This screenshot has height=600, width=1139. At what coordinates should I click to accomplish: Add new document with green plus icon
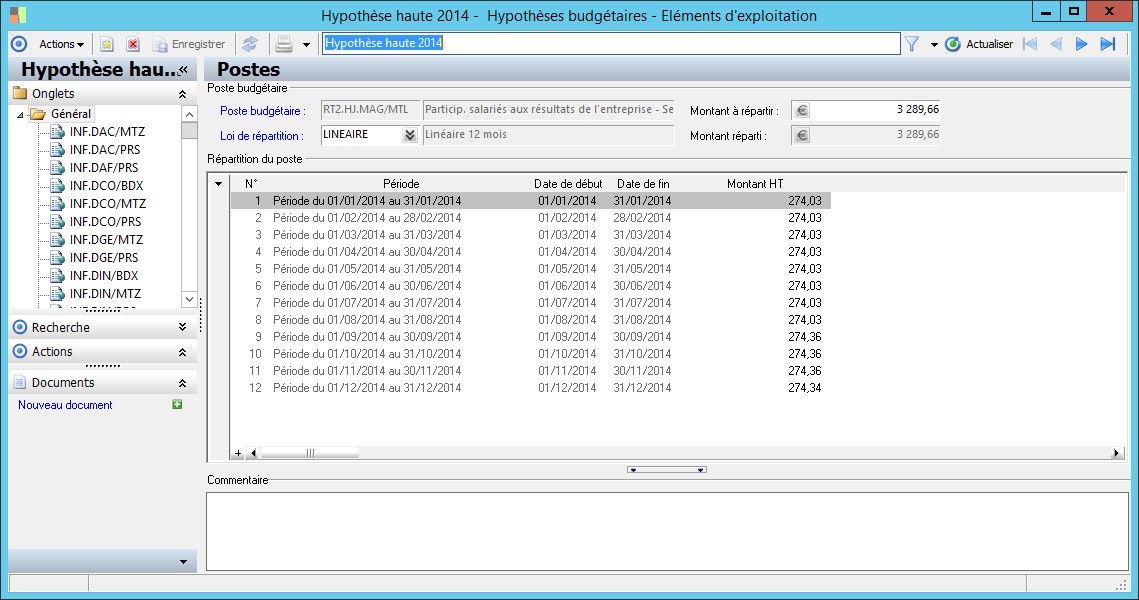[x=177, y=405]
